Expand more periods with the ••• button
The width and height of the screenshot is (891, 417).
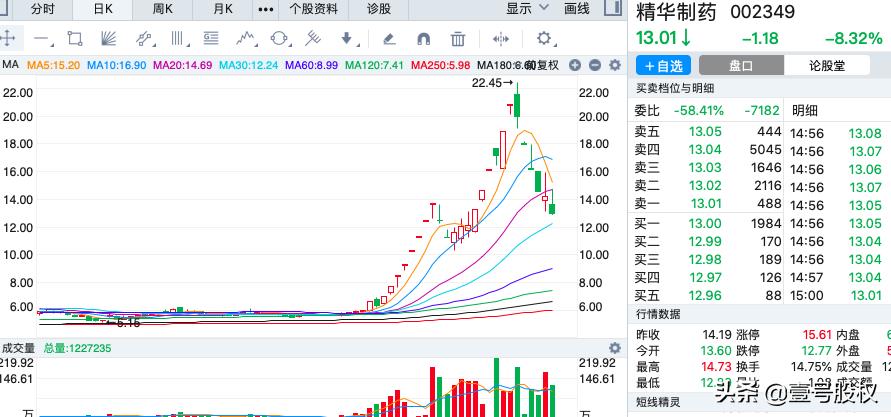click(x=265, y=9)
